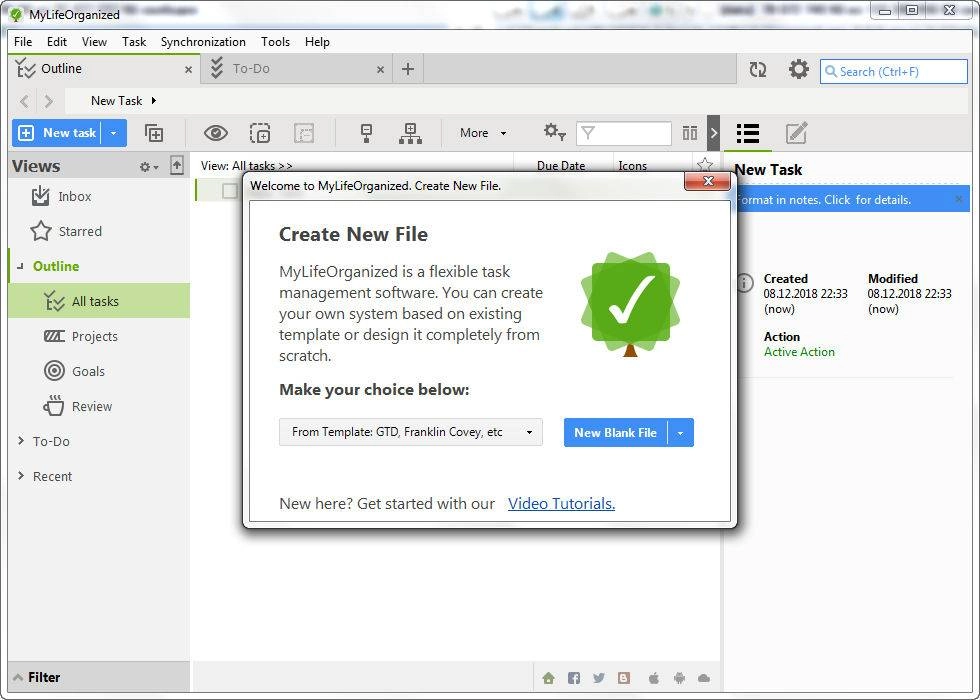980x700 pixels.
Task: Close the Outline tab
Action: 188,70
